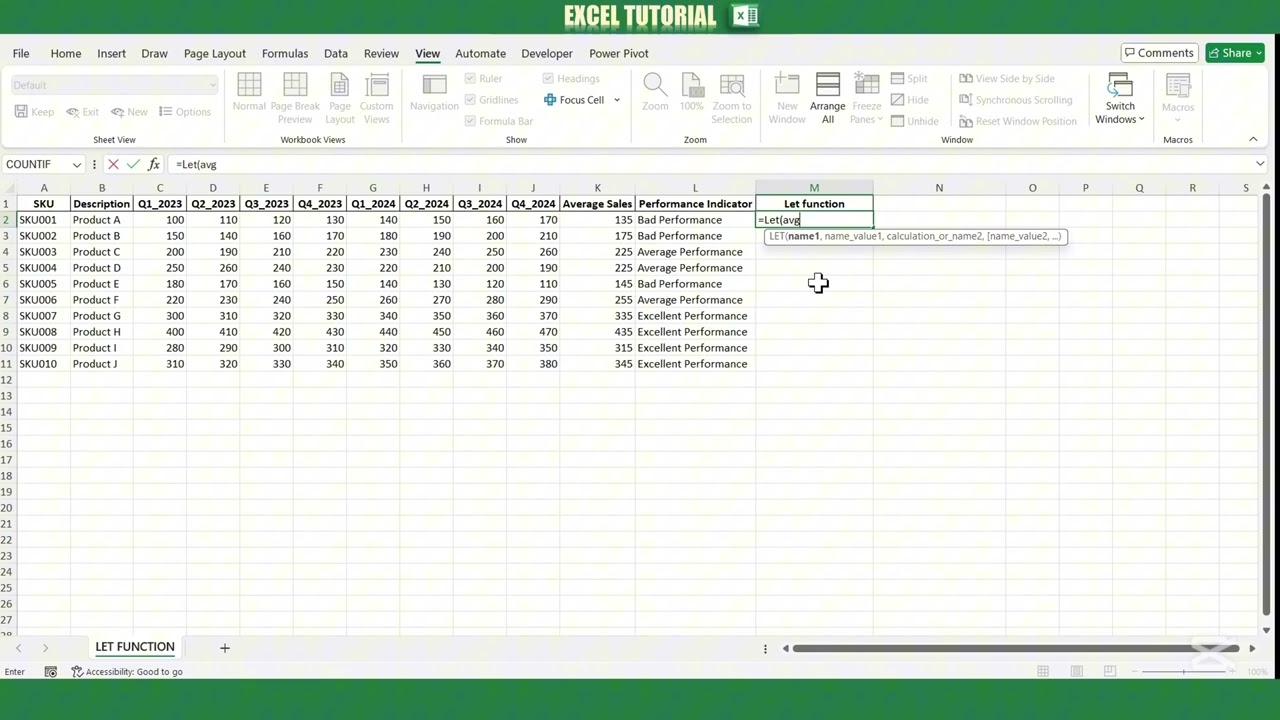Open the Macros button

1178,97
